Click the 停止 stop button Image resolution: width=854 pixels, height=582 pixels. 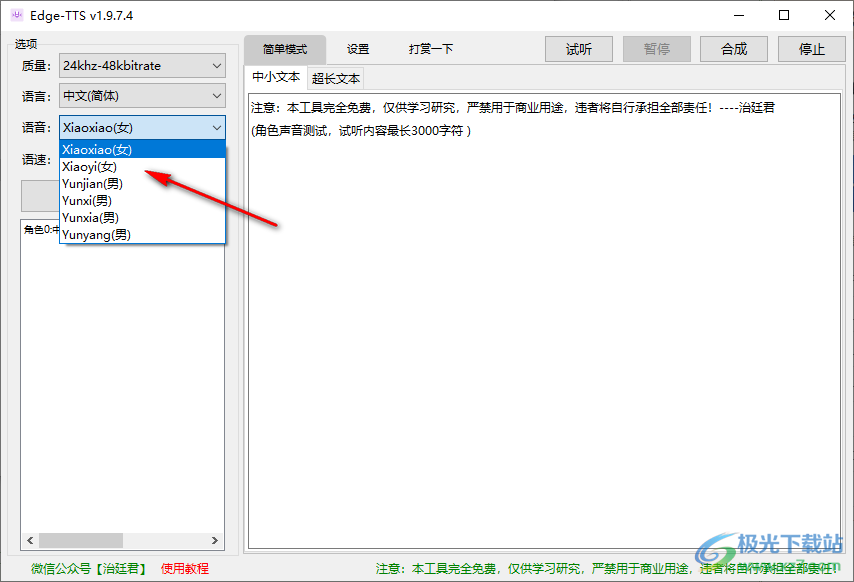[812, 50]
